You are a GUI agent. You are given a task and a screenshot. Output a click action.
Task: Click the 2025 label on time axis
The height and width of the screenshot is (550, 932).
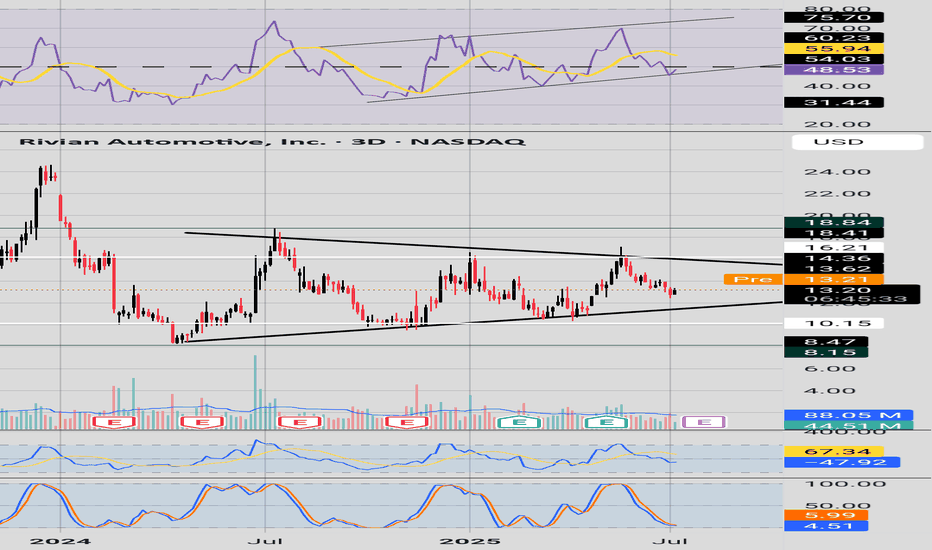[x=470, y=541]
